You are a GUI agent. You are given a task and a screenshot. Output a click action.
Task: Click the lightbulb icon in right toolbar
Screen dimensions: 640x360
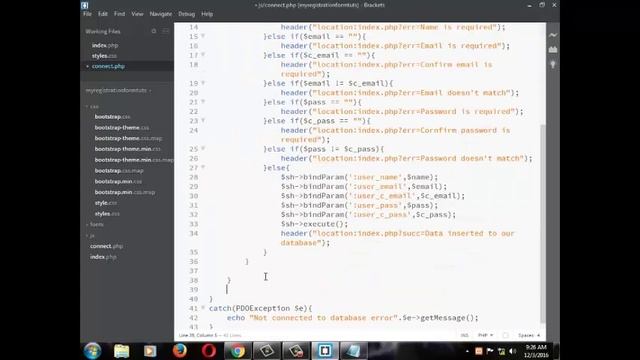coord(553,64)
